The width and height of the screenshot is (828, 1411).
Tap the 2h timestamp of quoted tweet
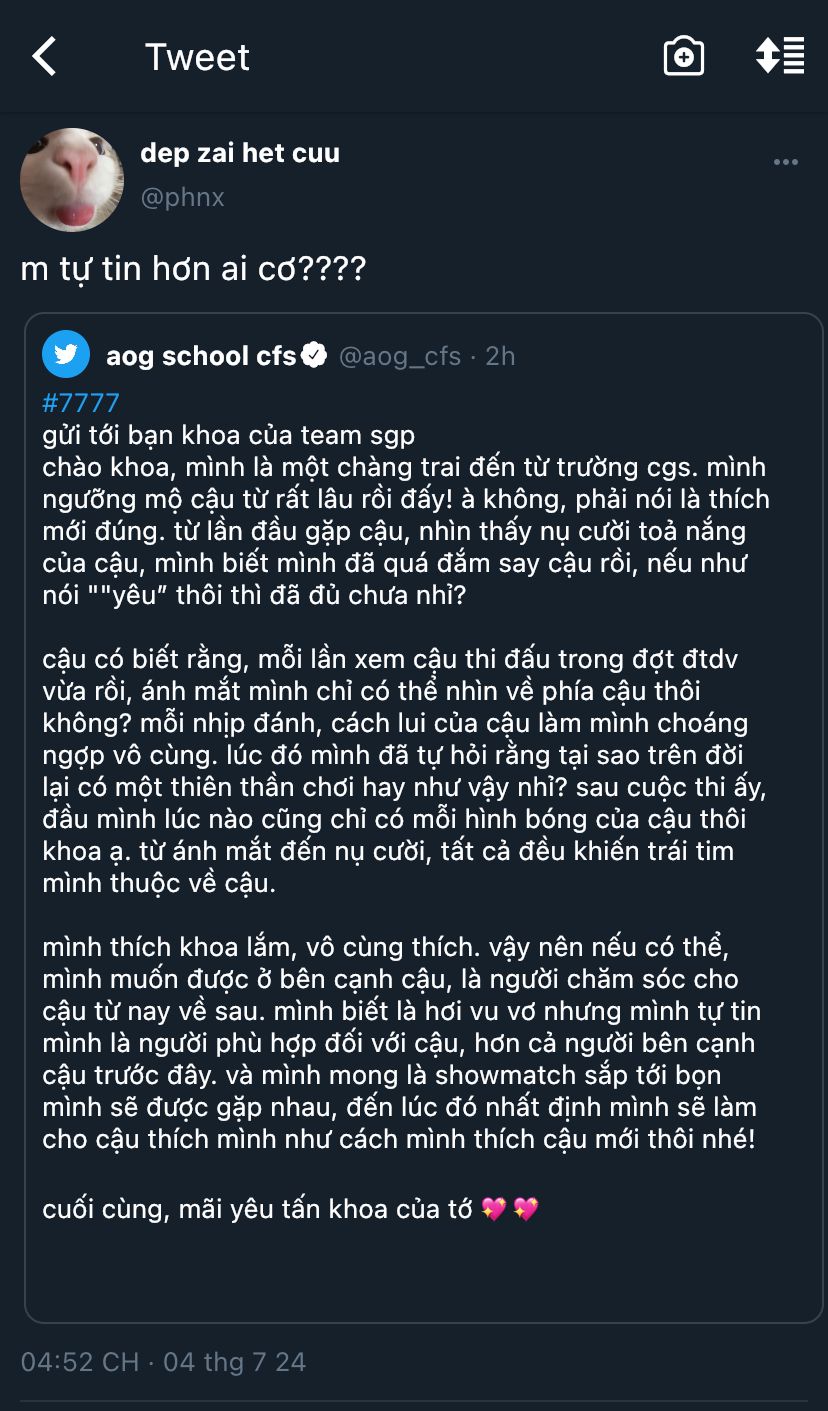(500, 356)
